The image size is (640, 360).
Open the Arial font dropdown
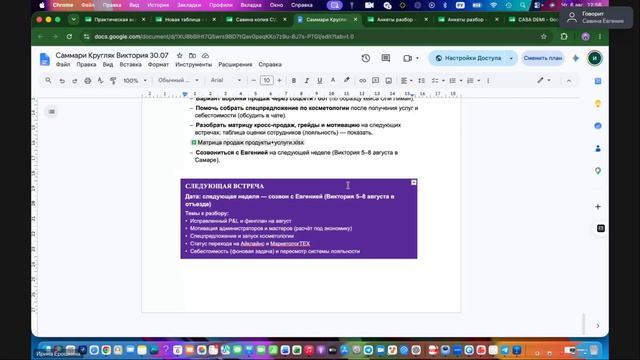[x=226, y=80]
